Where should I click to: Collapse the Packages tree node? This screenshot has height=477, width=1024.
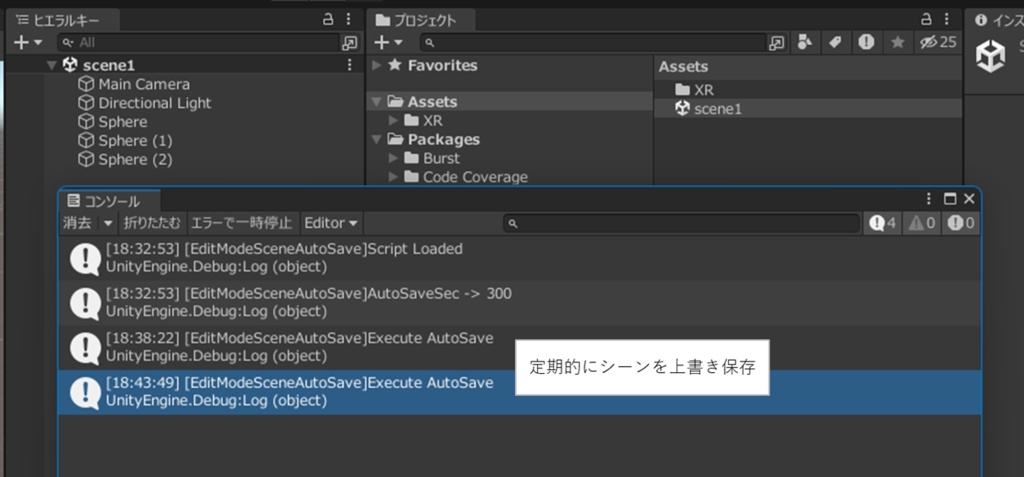pyautogui.click(x=376, y=139)
